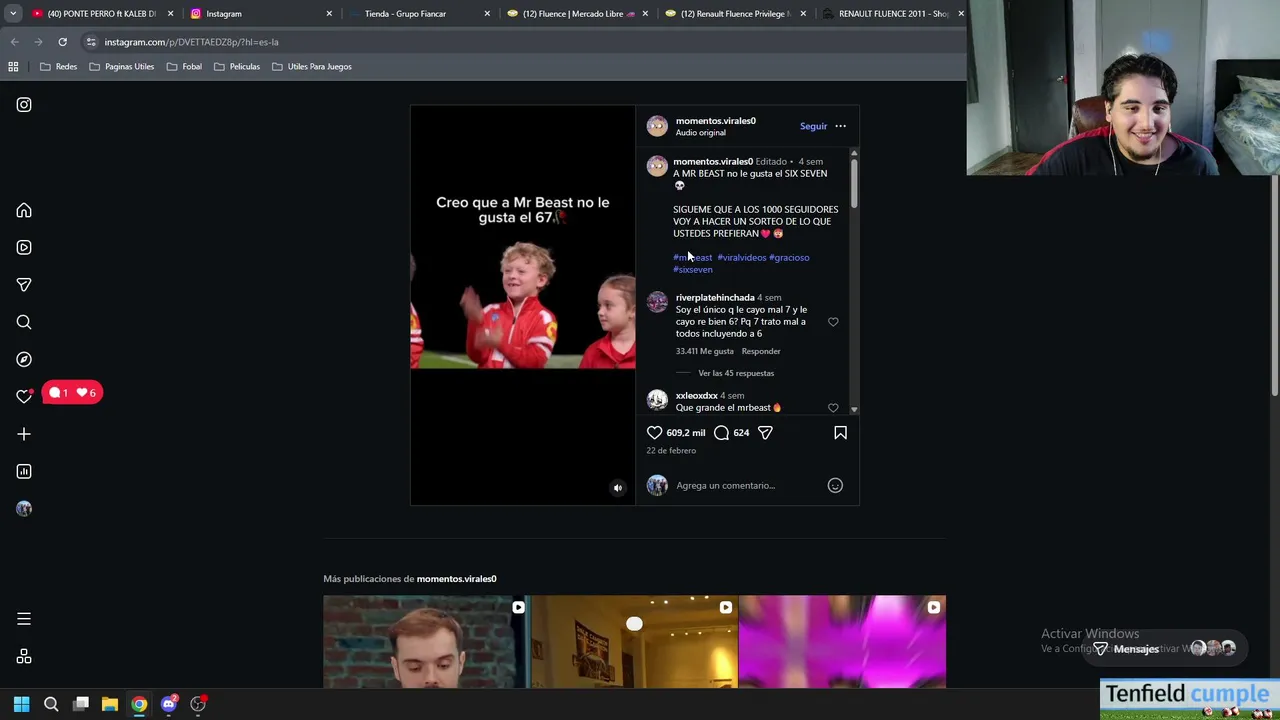The width and height of the screenshot is (1280, 720).
Task: Create a new post with plus icon
Action: click(x=24, y=434)
